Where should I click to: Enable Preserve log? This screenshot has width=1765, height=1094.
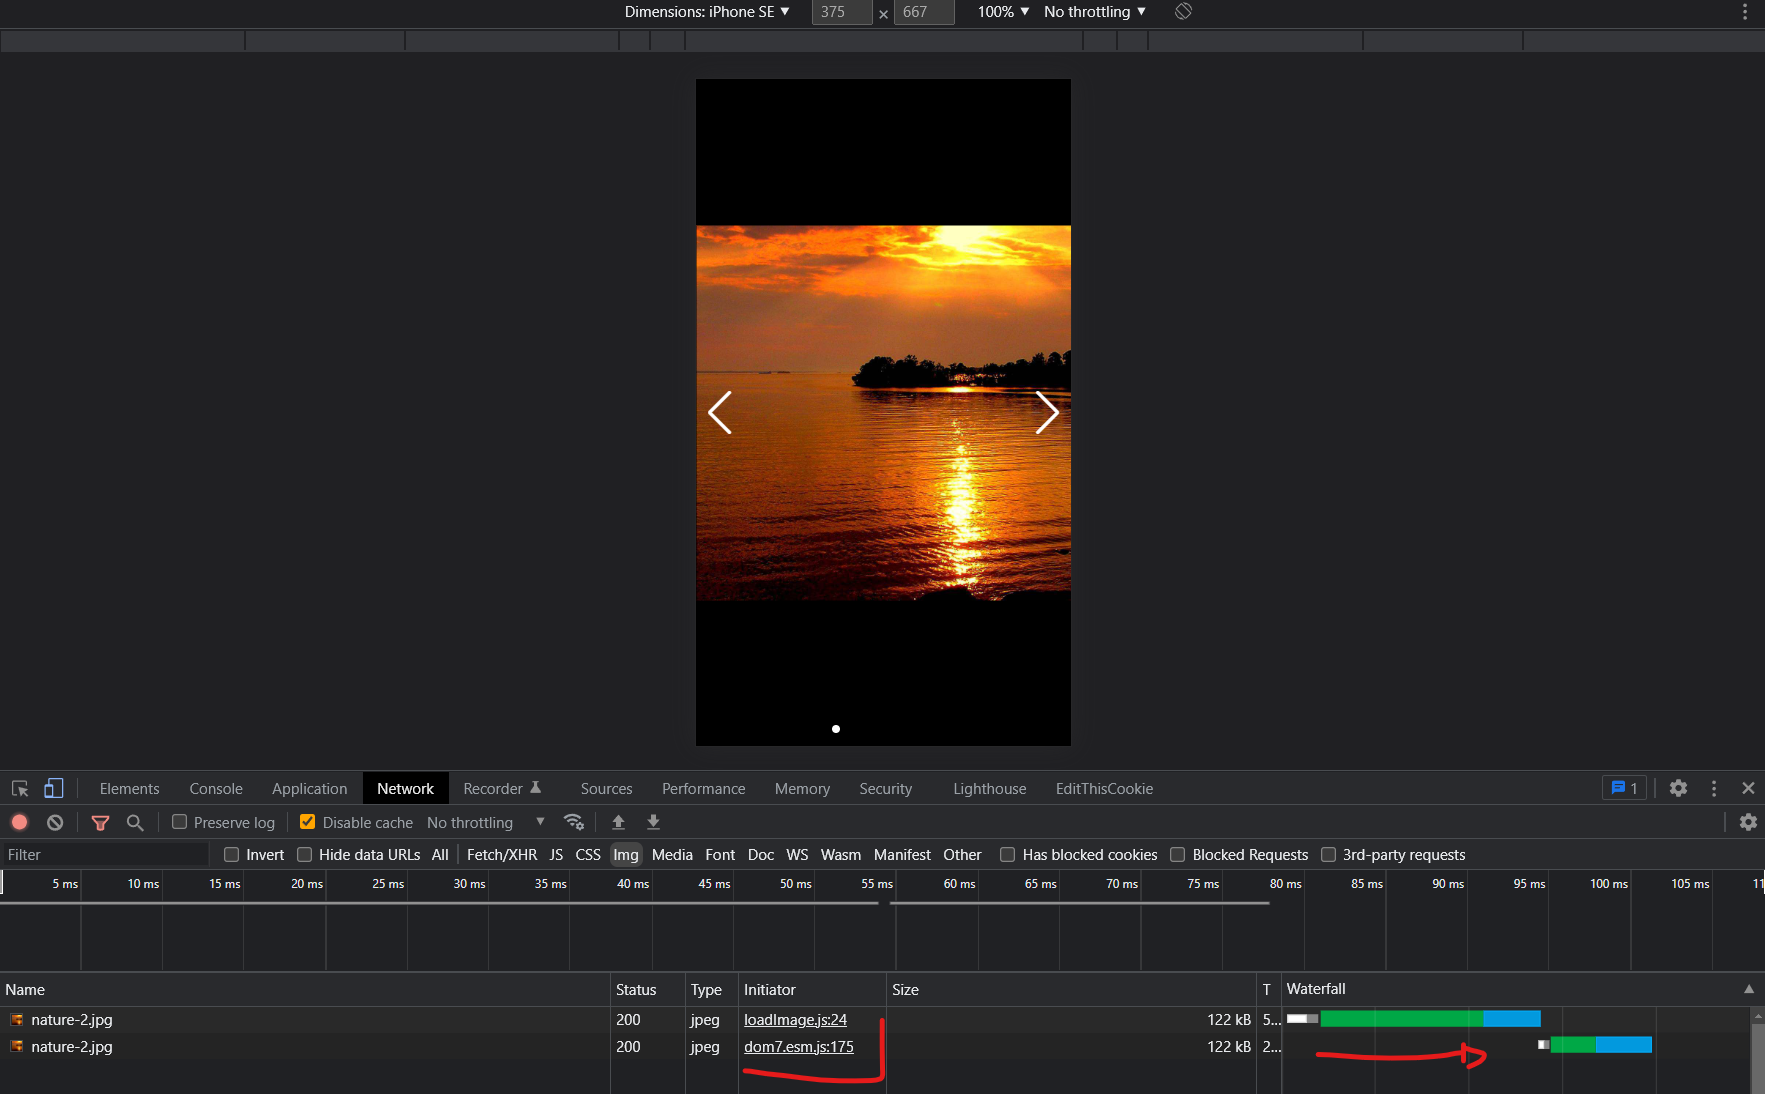click(180, 822)
